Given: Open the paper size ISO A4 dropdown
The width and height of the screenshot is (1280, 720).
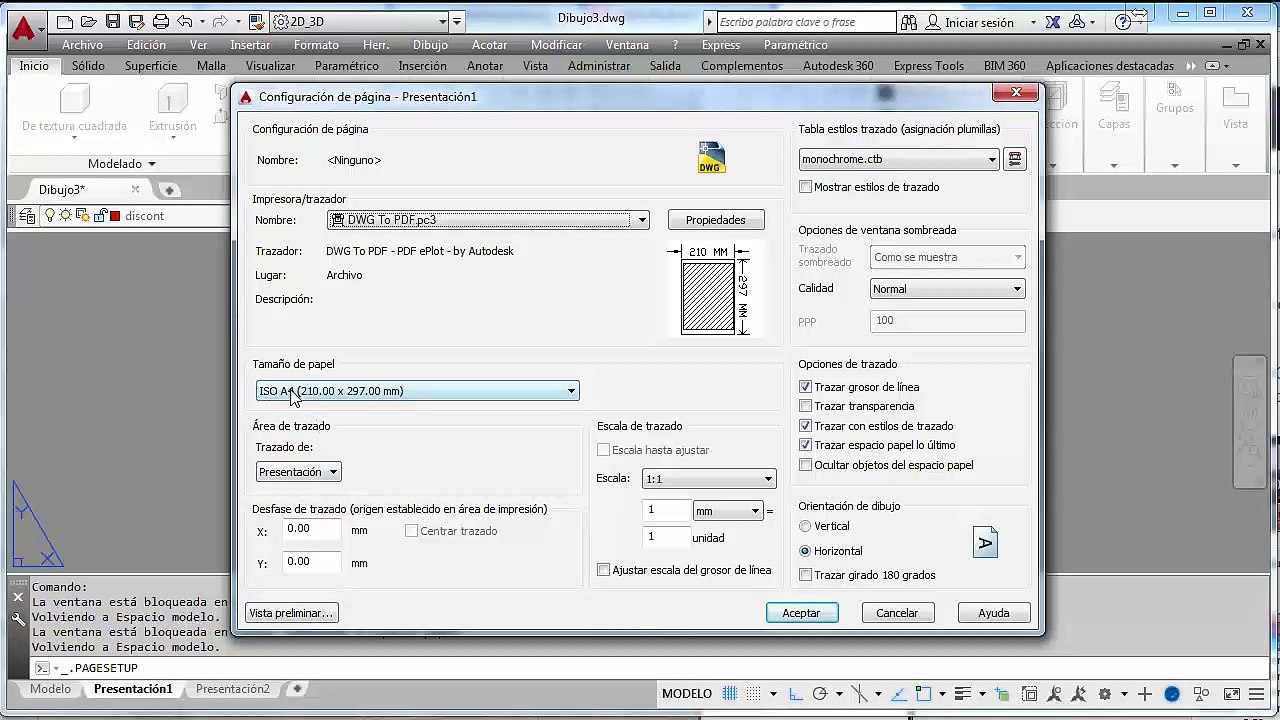Looking at the screenshot, I should (417, 391).
